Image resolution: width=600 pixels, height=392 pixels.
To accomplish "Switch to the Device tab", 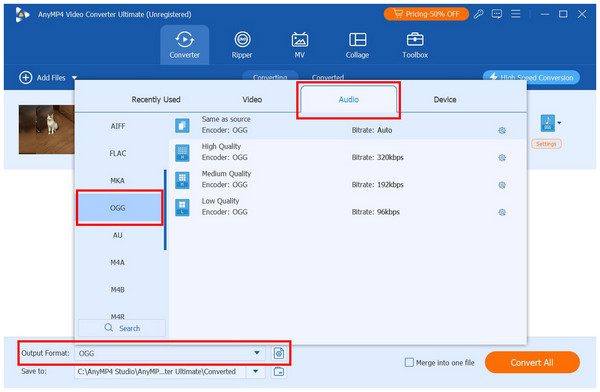I will coord(445,100).
